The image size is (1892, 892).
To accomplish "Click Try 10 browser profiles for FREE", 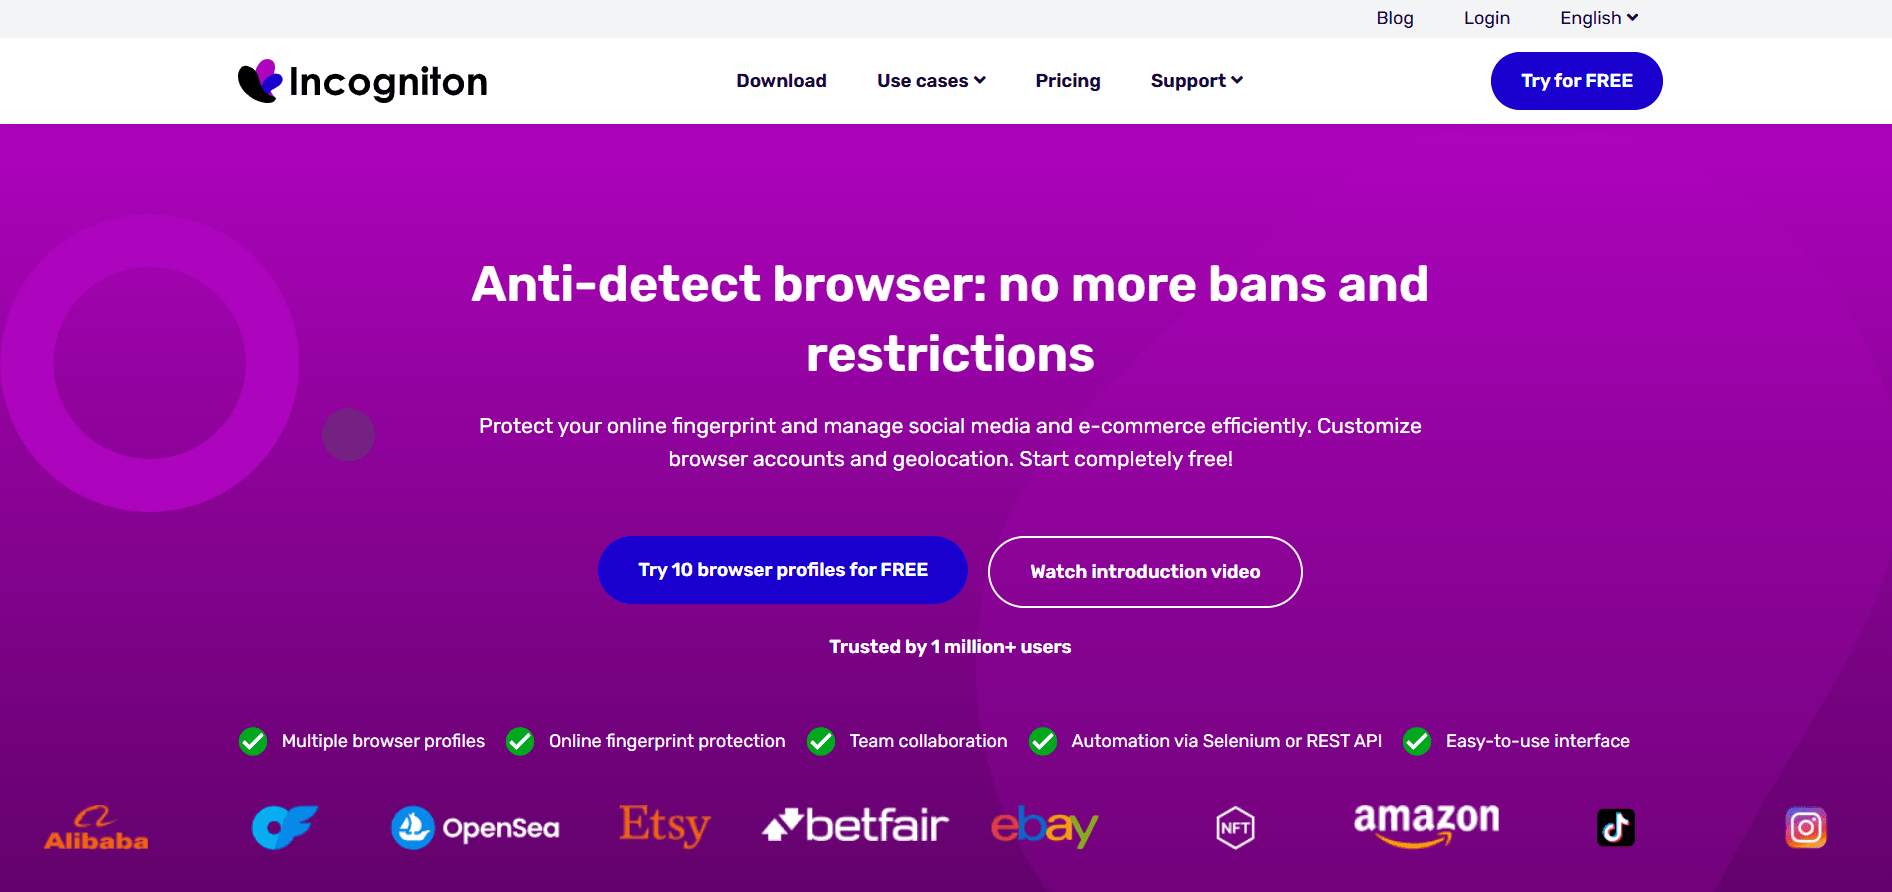I will pyautogui.click(x=783, y=570).
